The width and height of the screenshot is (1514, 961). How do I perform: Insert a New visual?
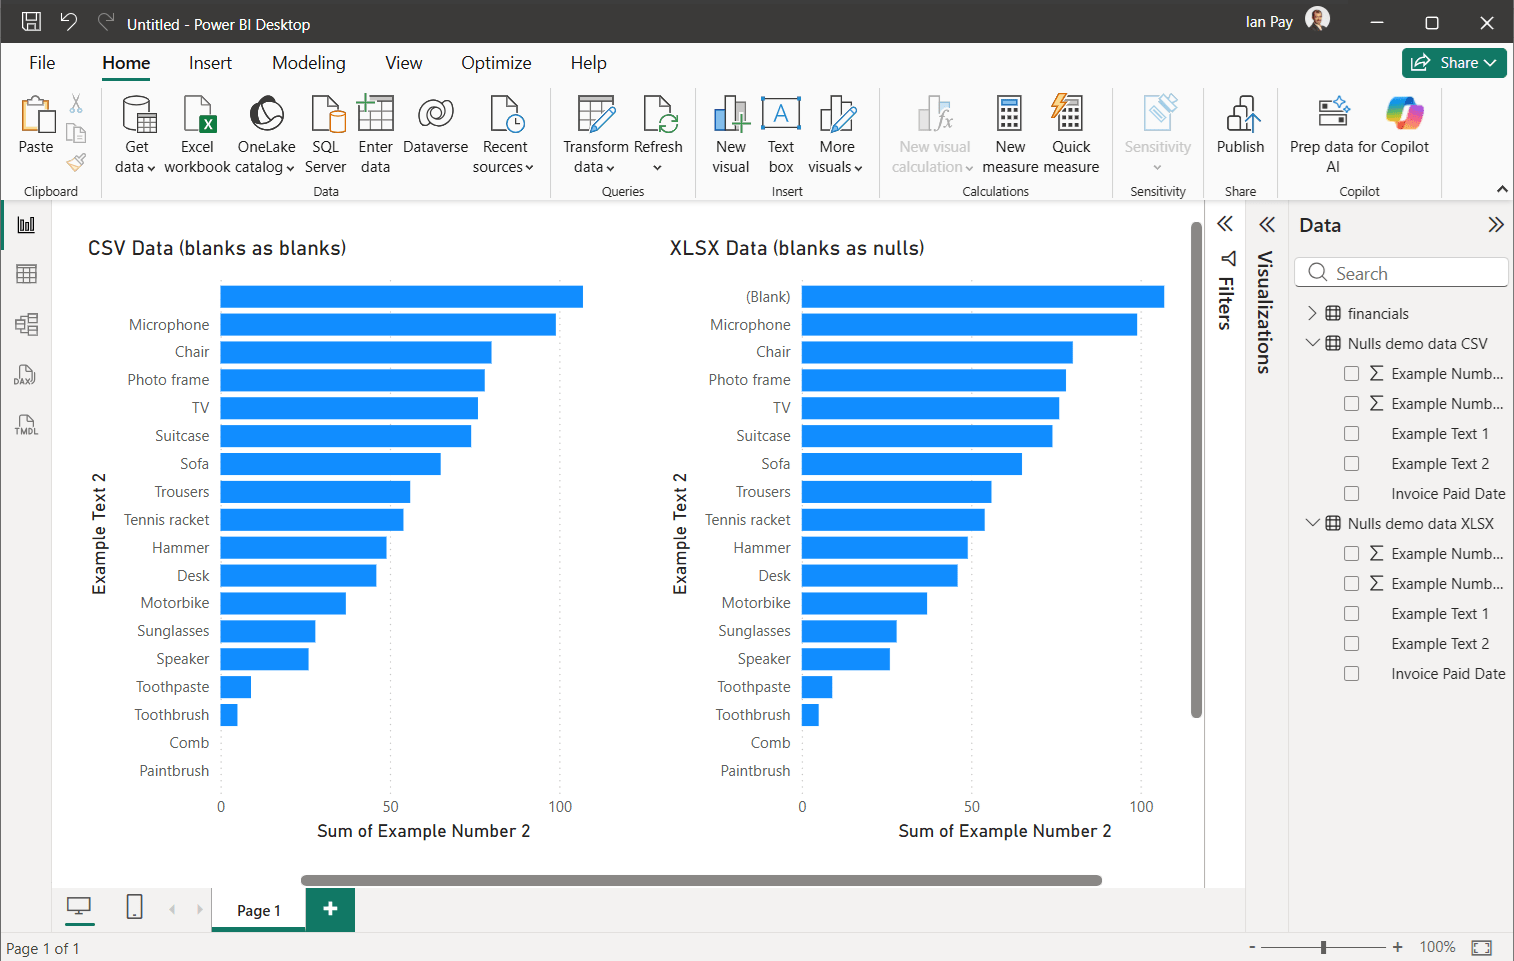(731, 116)
